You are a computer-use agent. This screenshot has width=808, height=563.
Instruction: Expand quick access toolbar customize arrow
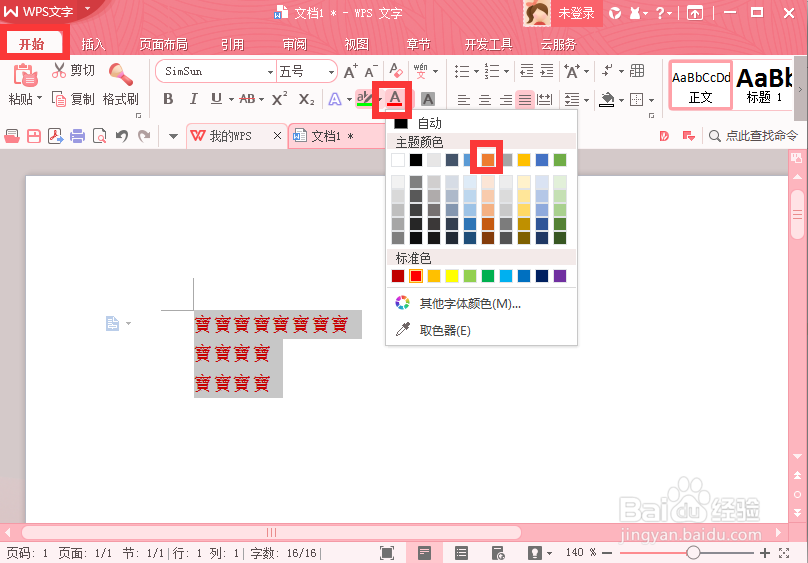click(x=173, y=137)
